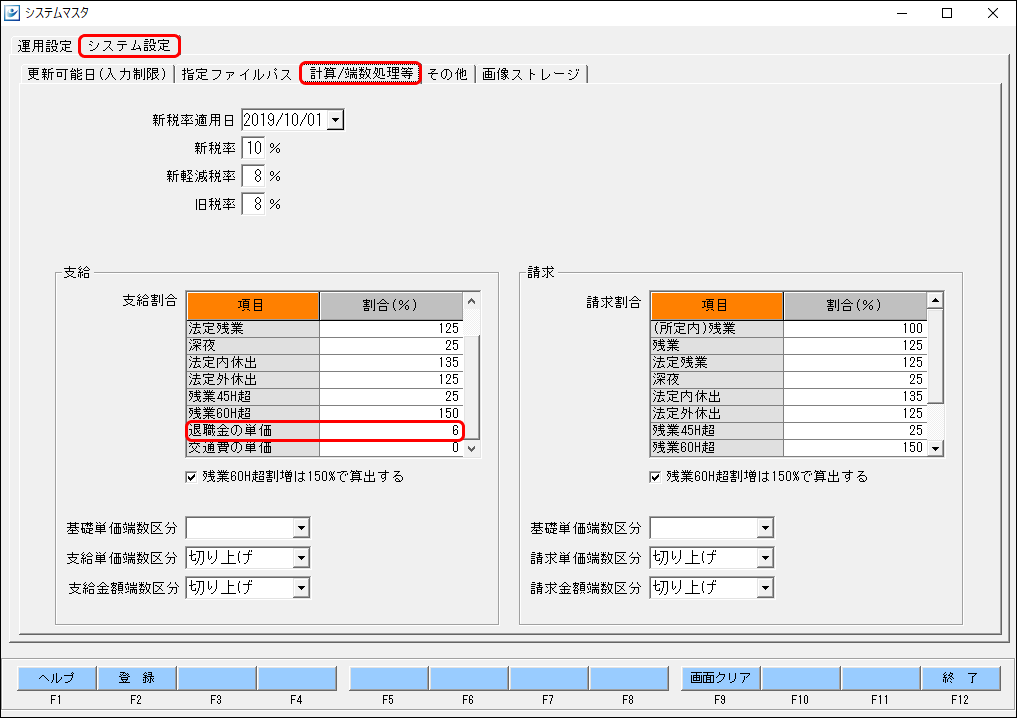Click the 終了 F12 button

pyautogui.click(x=961, y=678)
